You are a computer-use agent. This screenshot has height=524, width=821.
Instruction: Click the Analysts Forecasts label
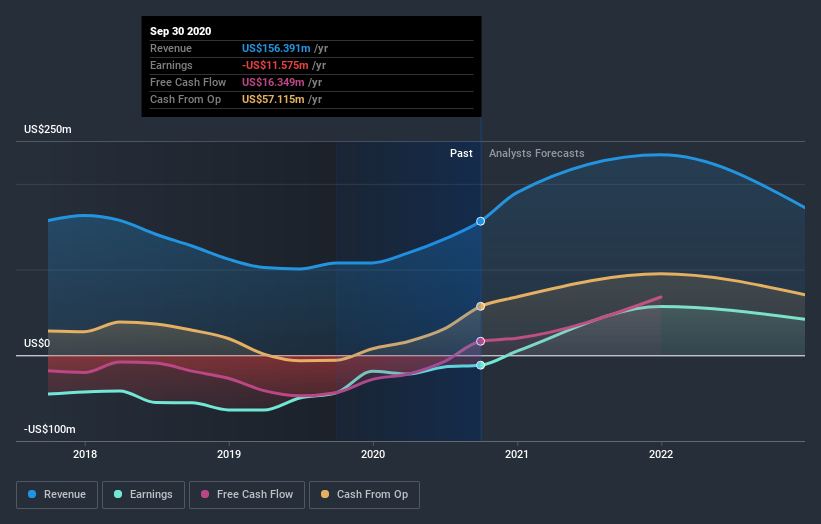pyautogui.click(x=537, y=153)
